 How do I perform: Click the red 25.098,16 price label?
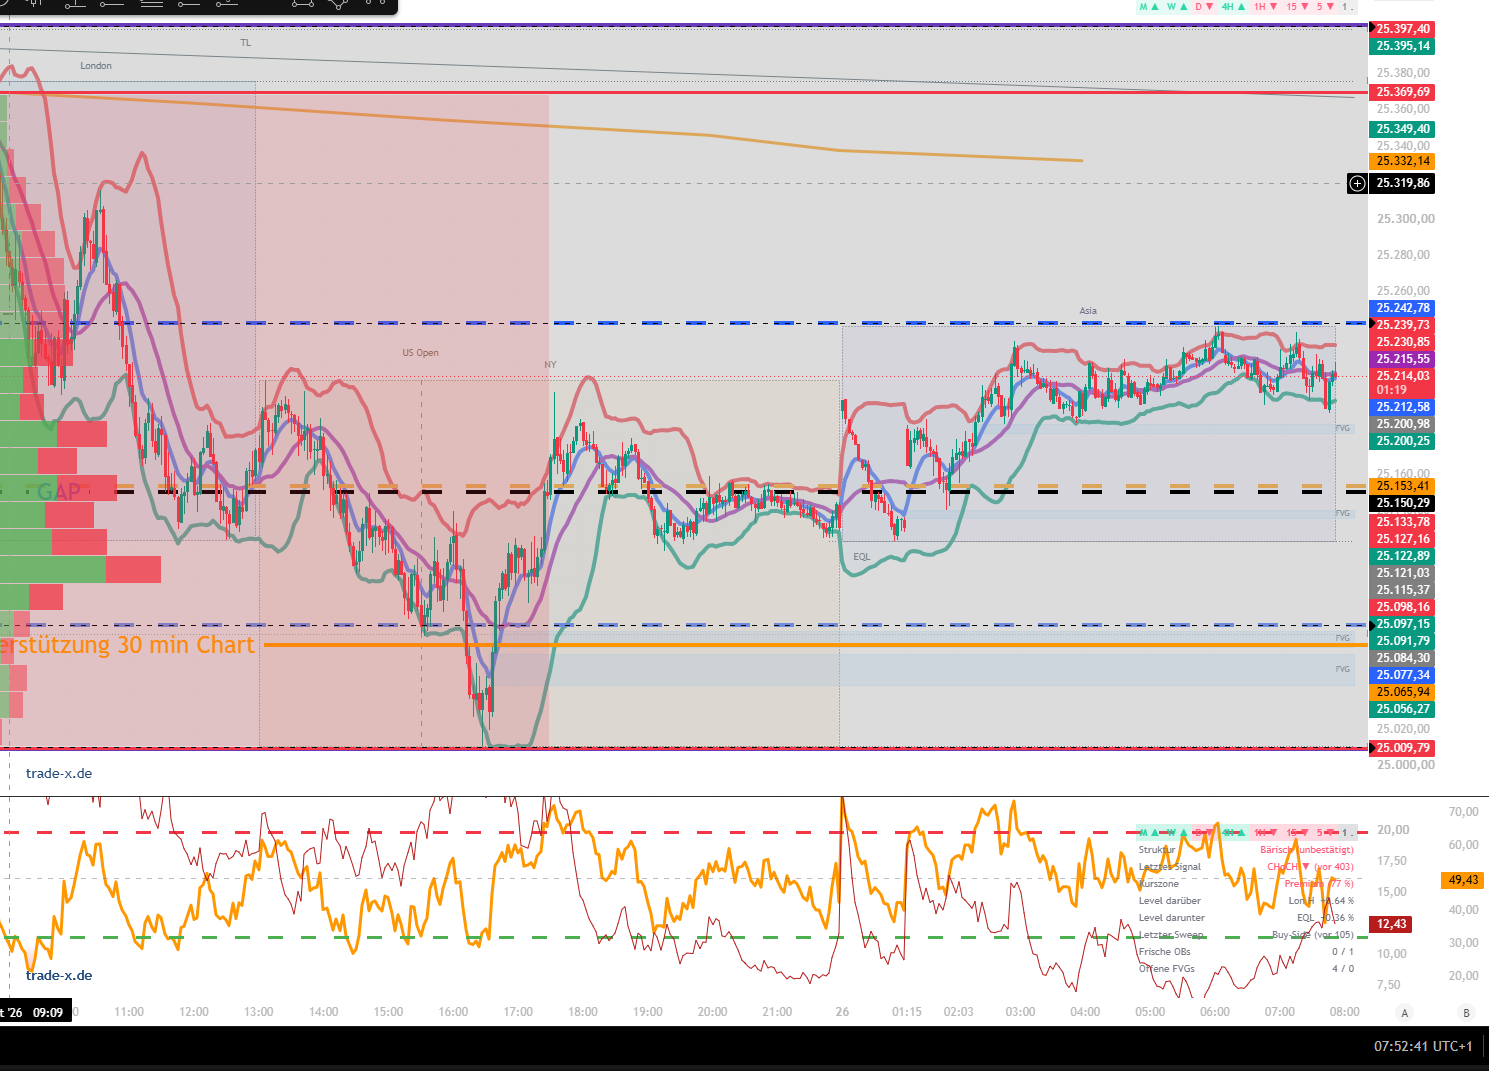1402,607
